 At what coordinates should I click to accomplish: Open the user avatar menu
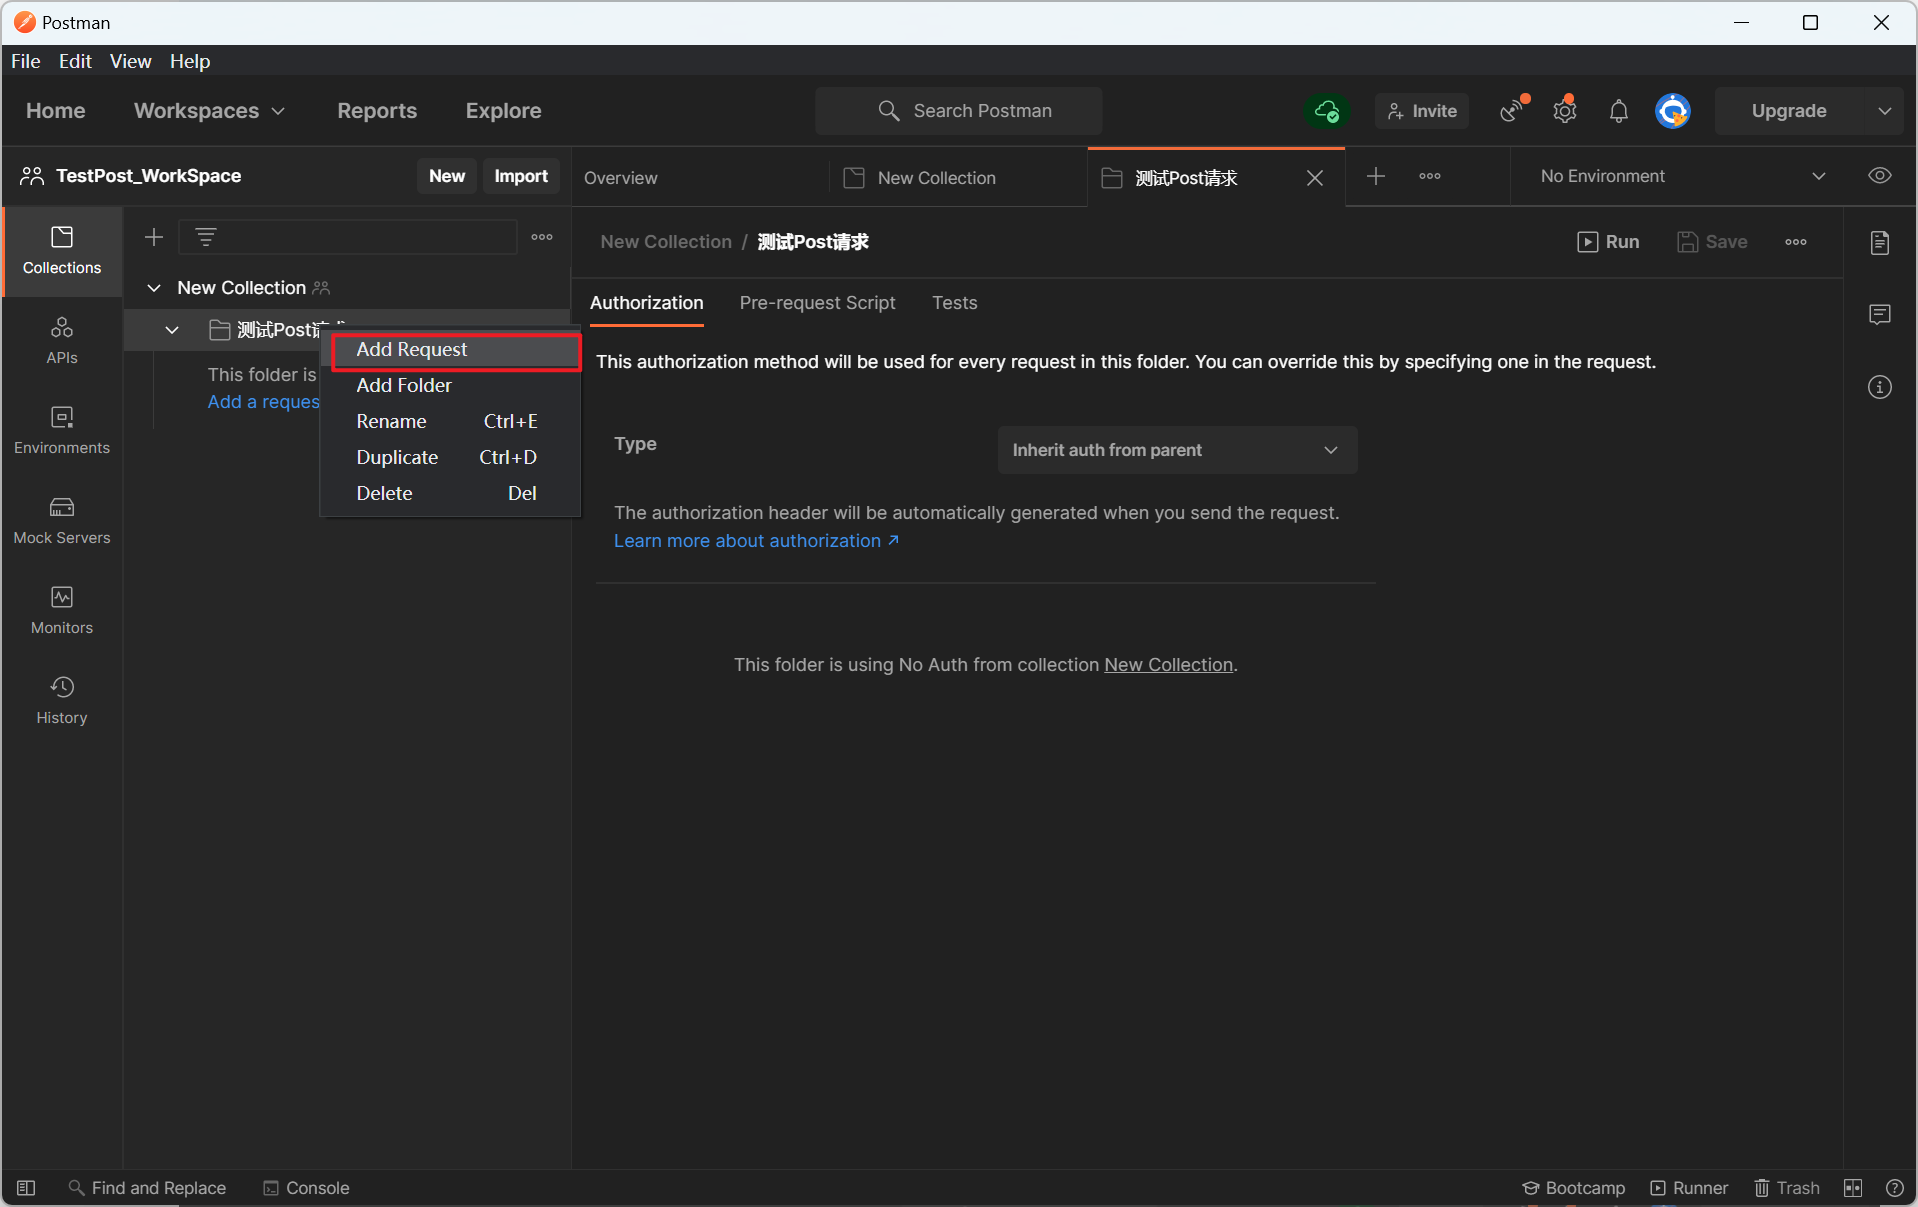tap(1673, 111)
